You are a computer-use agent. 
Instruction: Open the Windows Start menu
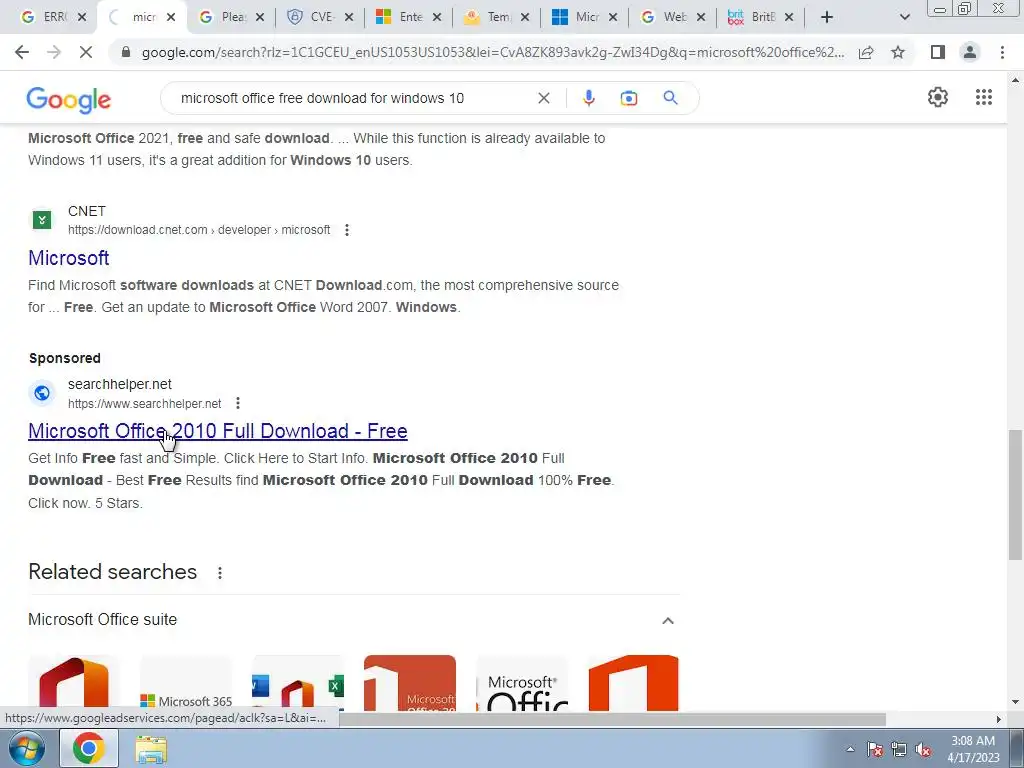pos(26,748)
